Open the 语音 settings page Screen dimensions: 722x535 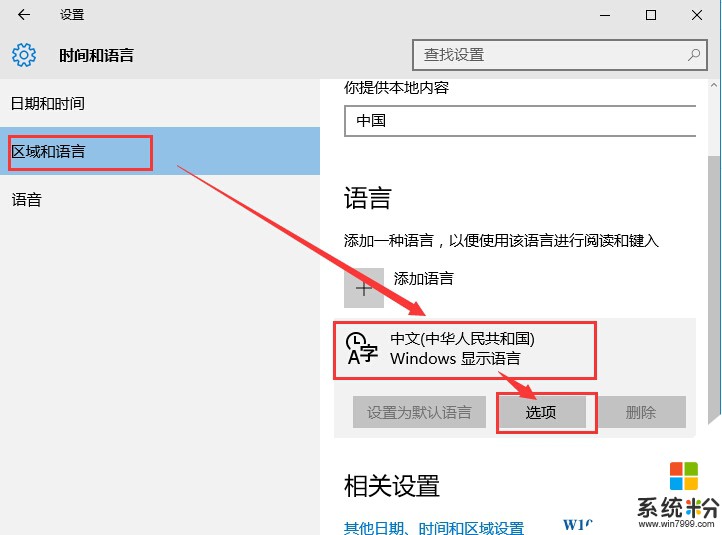click(x=160, y=200)
